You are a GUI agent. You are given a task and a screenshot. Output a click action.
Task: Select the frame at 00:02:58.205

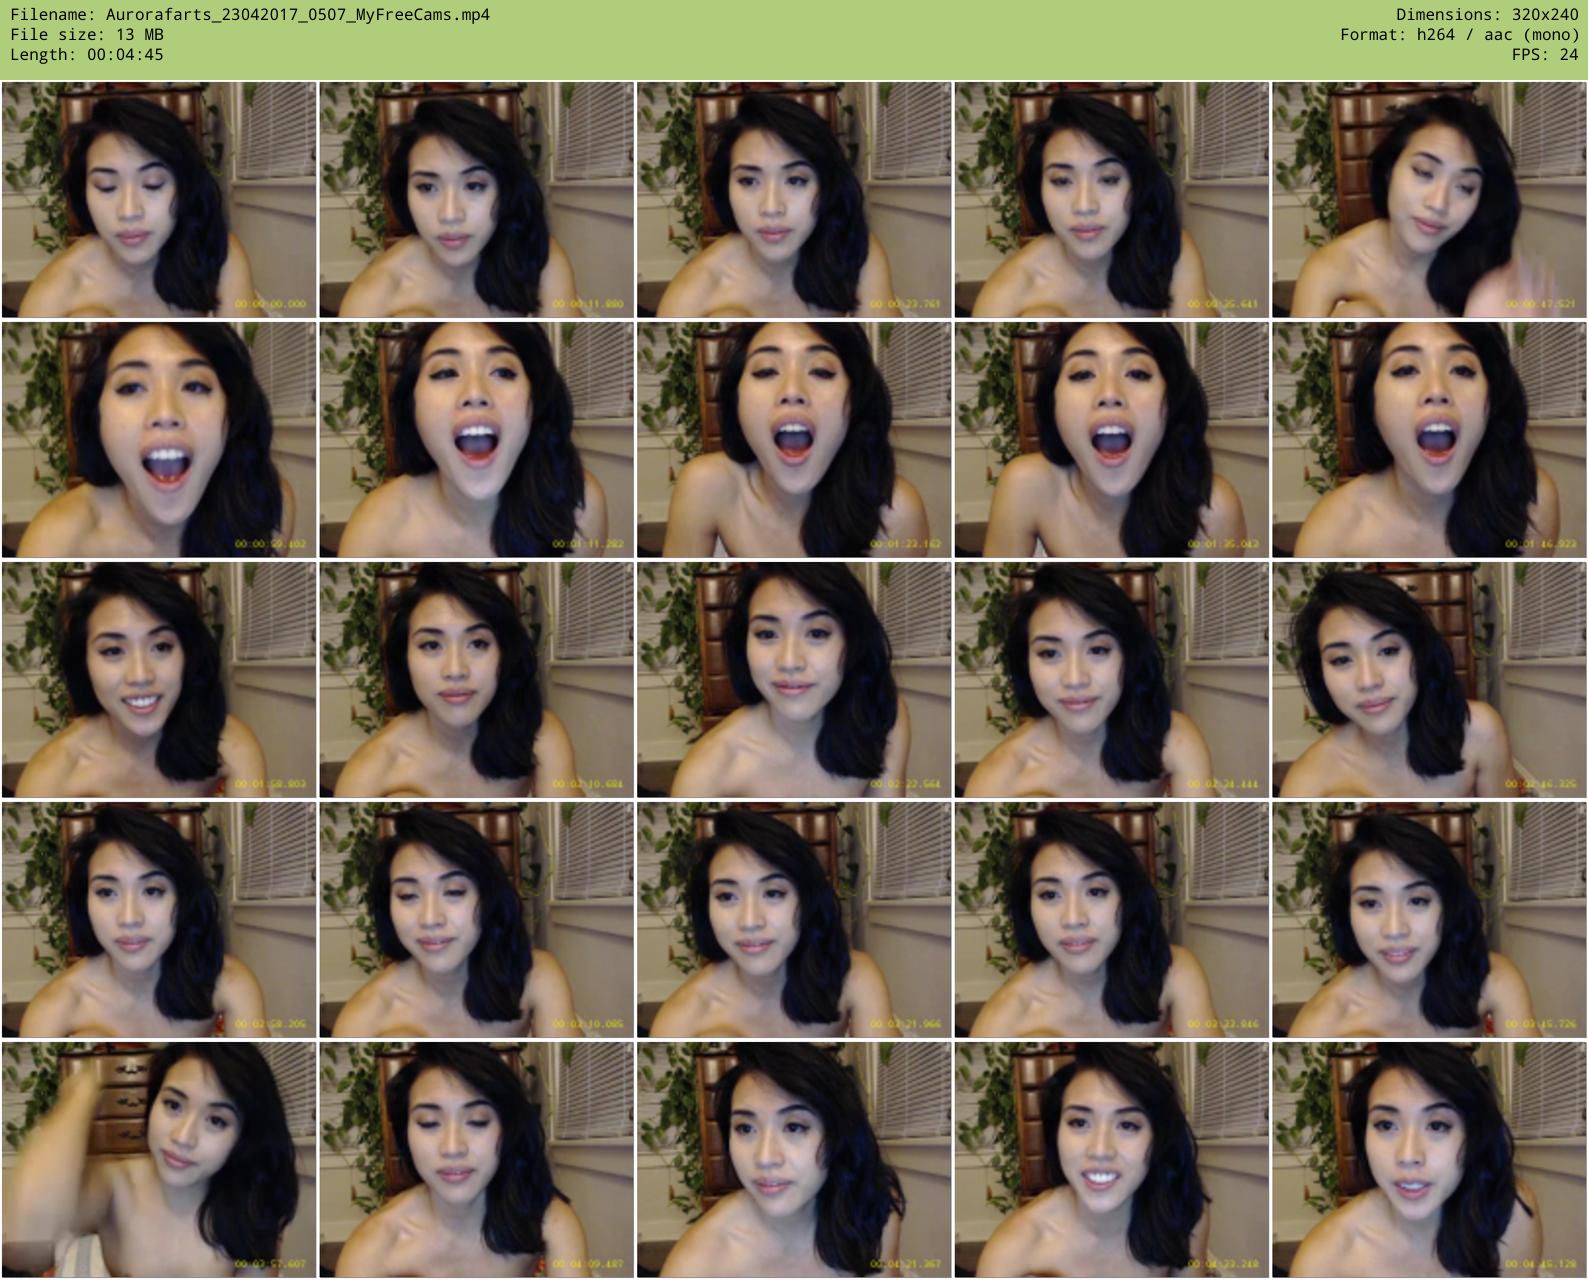159,920
